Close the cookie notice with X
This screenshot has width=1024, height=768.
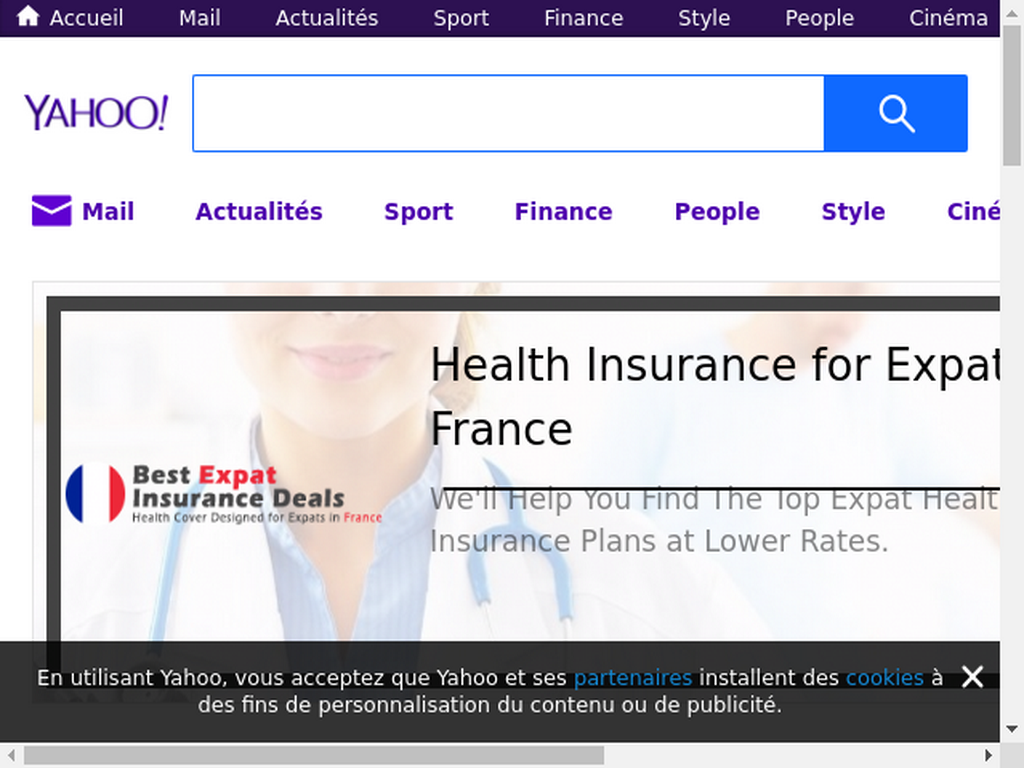[972, 677]
